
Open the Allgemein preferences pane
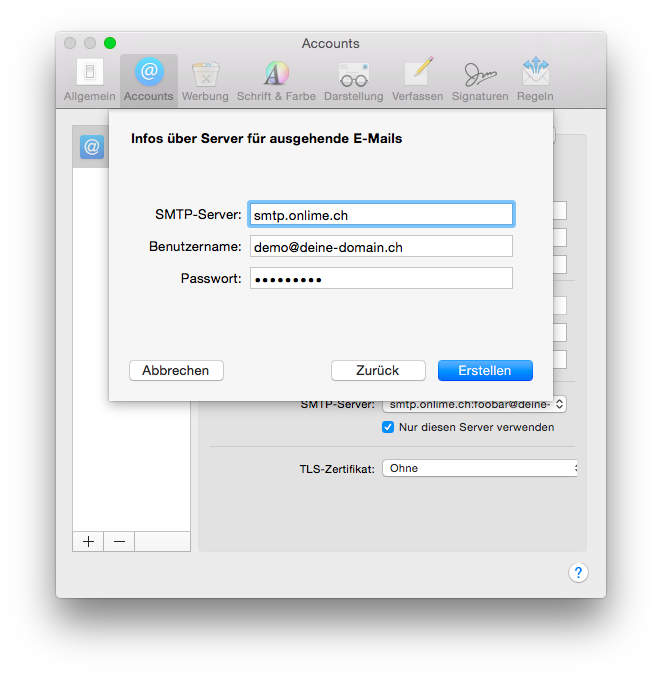(91, 80)
